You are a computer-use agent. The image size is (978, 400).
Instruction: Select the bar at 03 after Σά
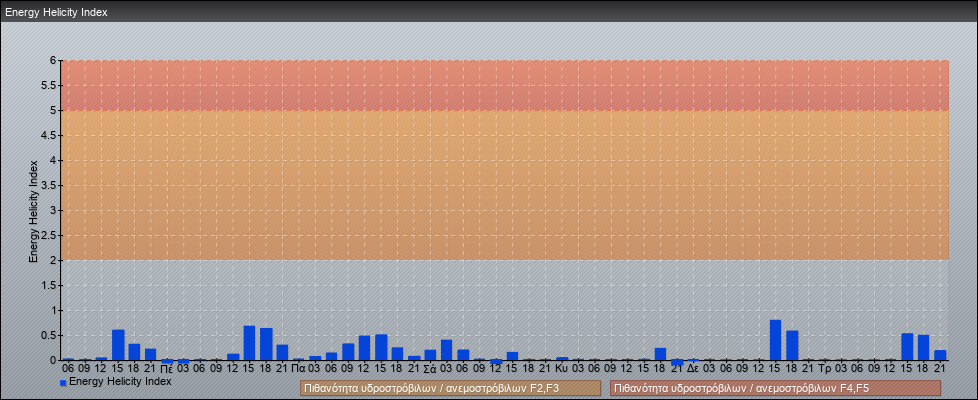(447, 350)
